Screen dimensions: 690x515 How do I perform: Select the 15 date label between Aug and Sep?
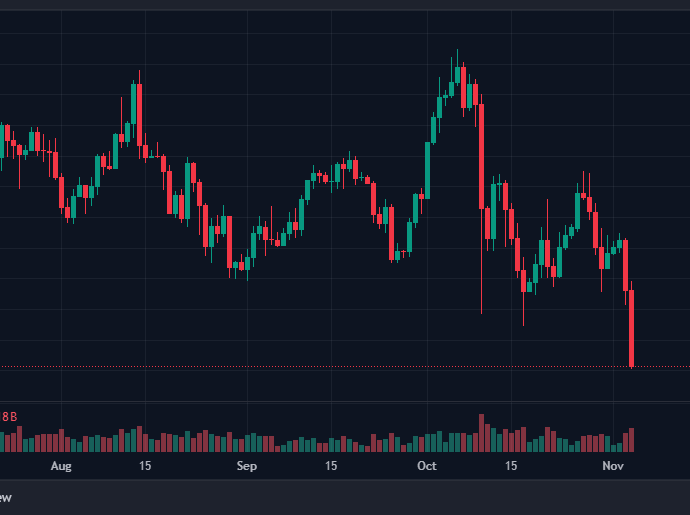coord(145,466)
